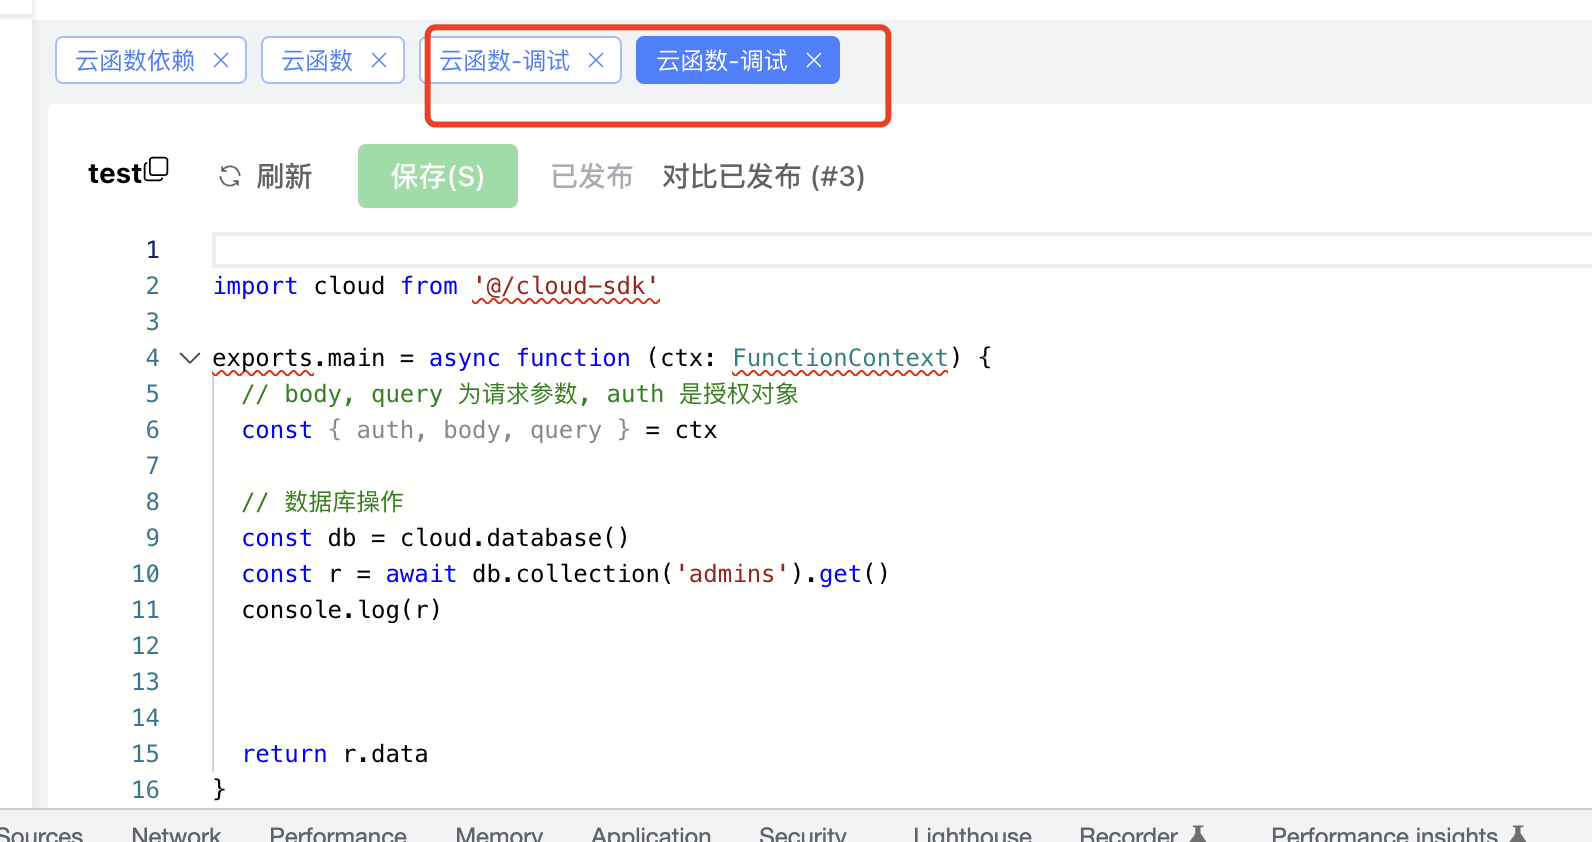The height and width of the screenshot is (842, 1592).
Task: Click the green 保存(S) save button
Action: click(438, 176)
